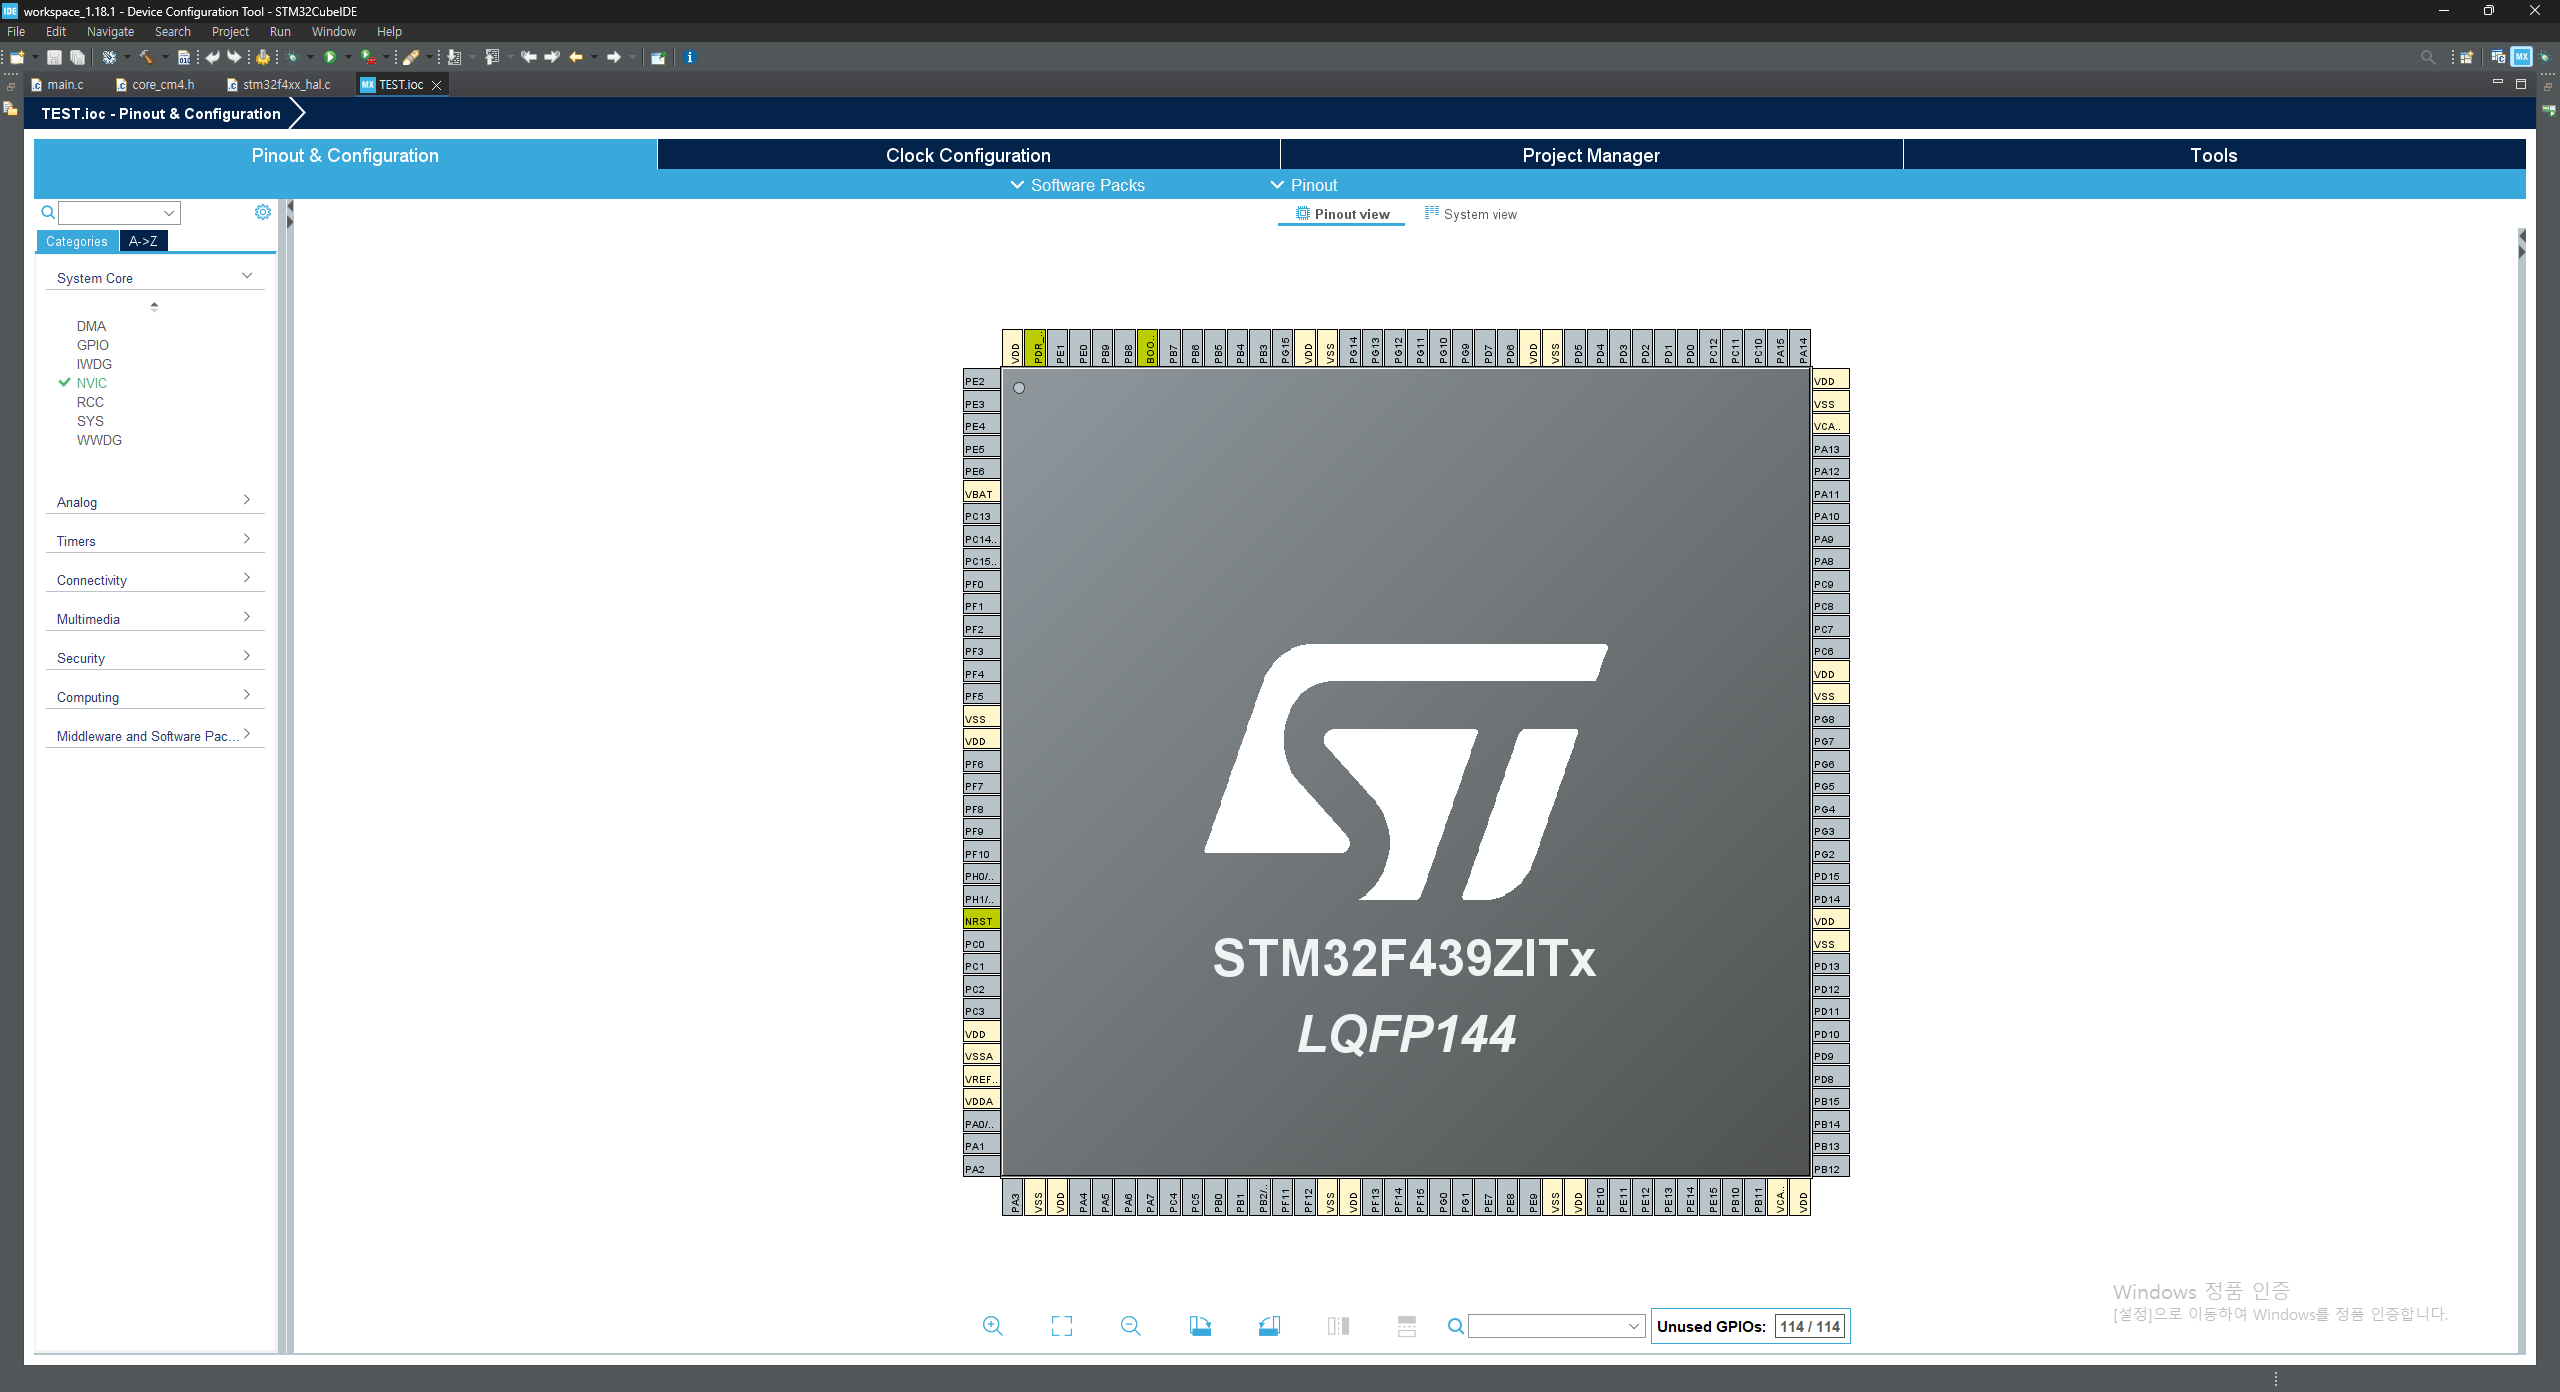This screenshot has width=2560, height=1392.
Task: Click the Device Configuration gear code-generation icon
Action: coord(263,57)
